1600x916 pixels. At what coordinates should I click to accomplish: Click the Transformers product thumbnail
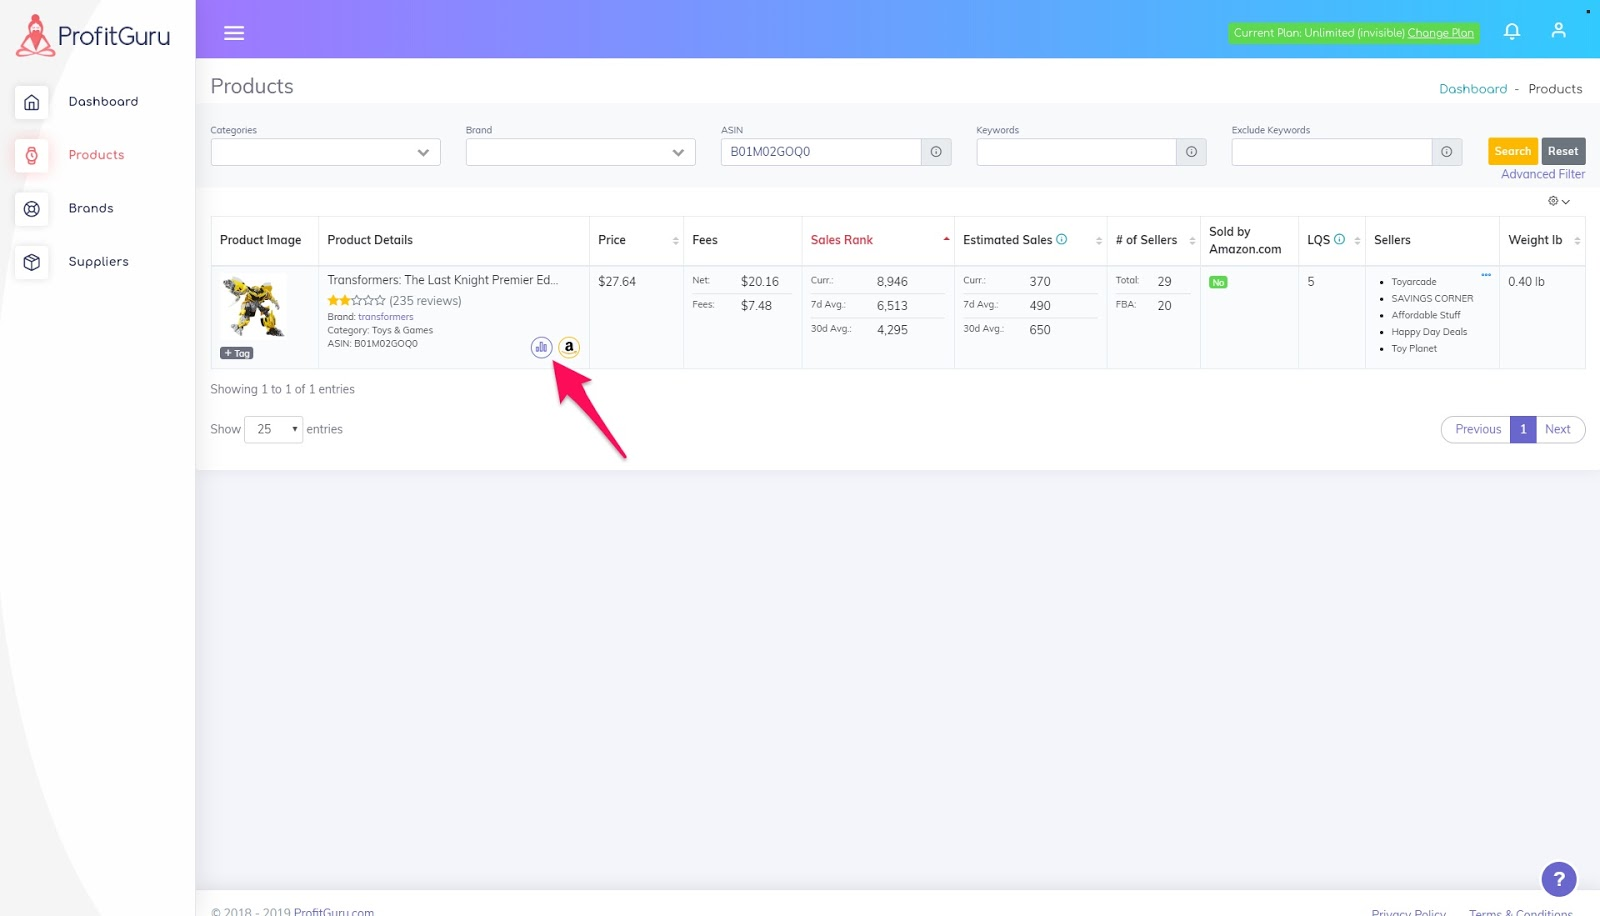254,306
